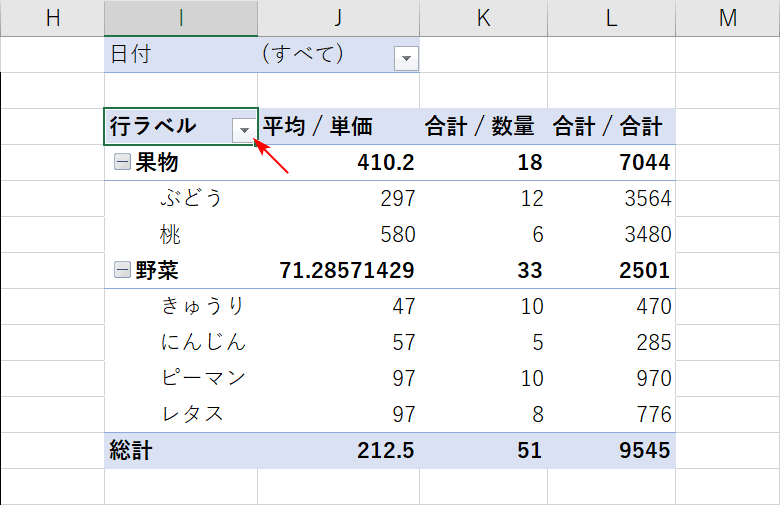Click the 総計 label cell
Image resolution: width=780 pixels, height=505 pixels.
[x=131, y=450]
